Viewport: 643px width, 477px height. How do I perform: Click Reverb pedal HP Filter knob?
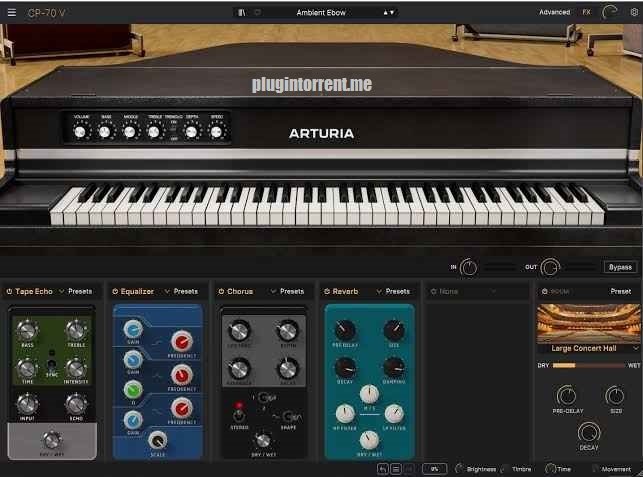pos(345,413)
